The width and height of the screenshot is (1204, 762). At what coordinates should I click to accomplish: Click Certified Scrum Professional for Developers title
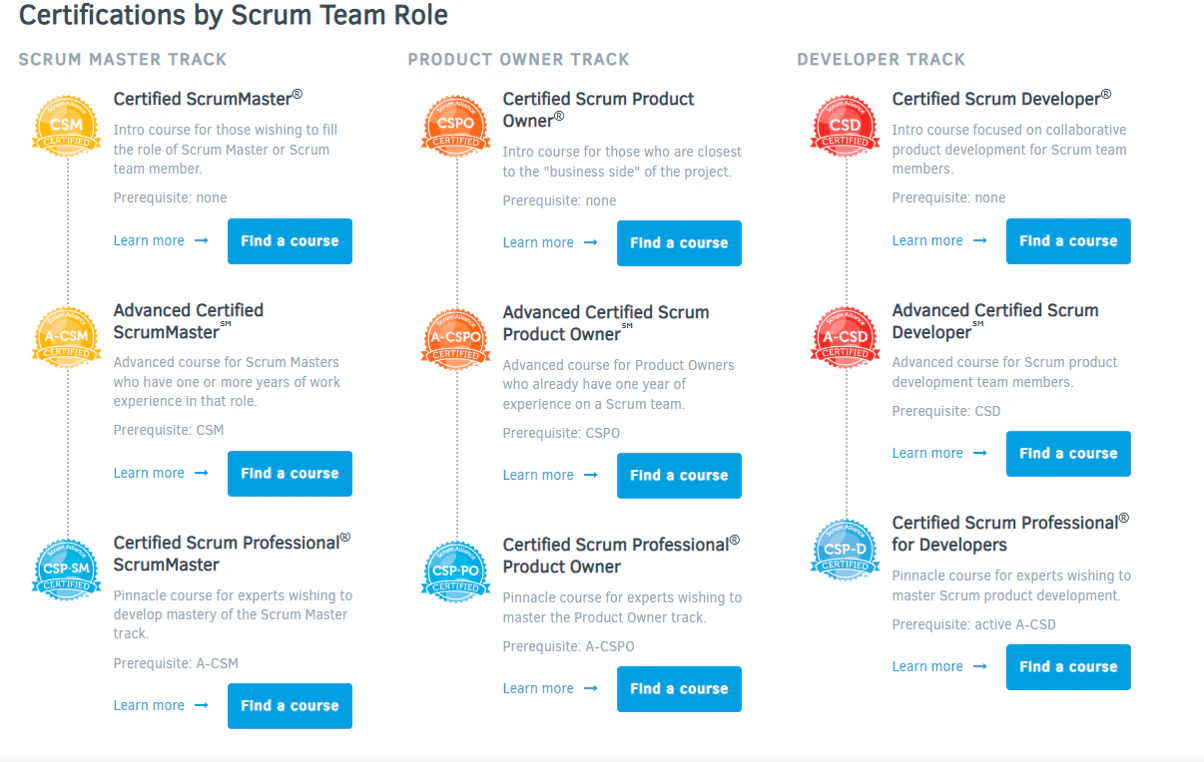coord(1010,534)
